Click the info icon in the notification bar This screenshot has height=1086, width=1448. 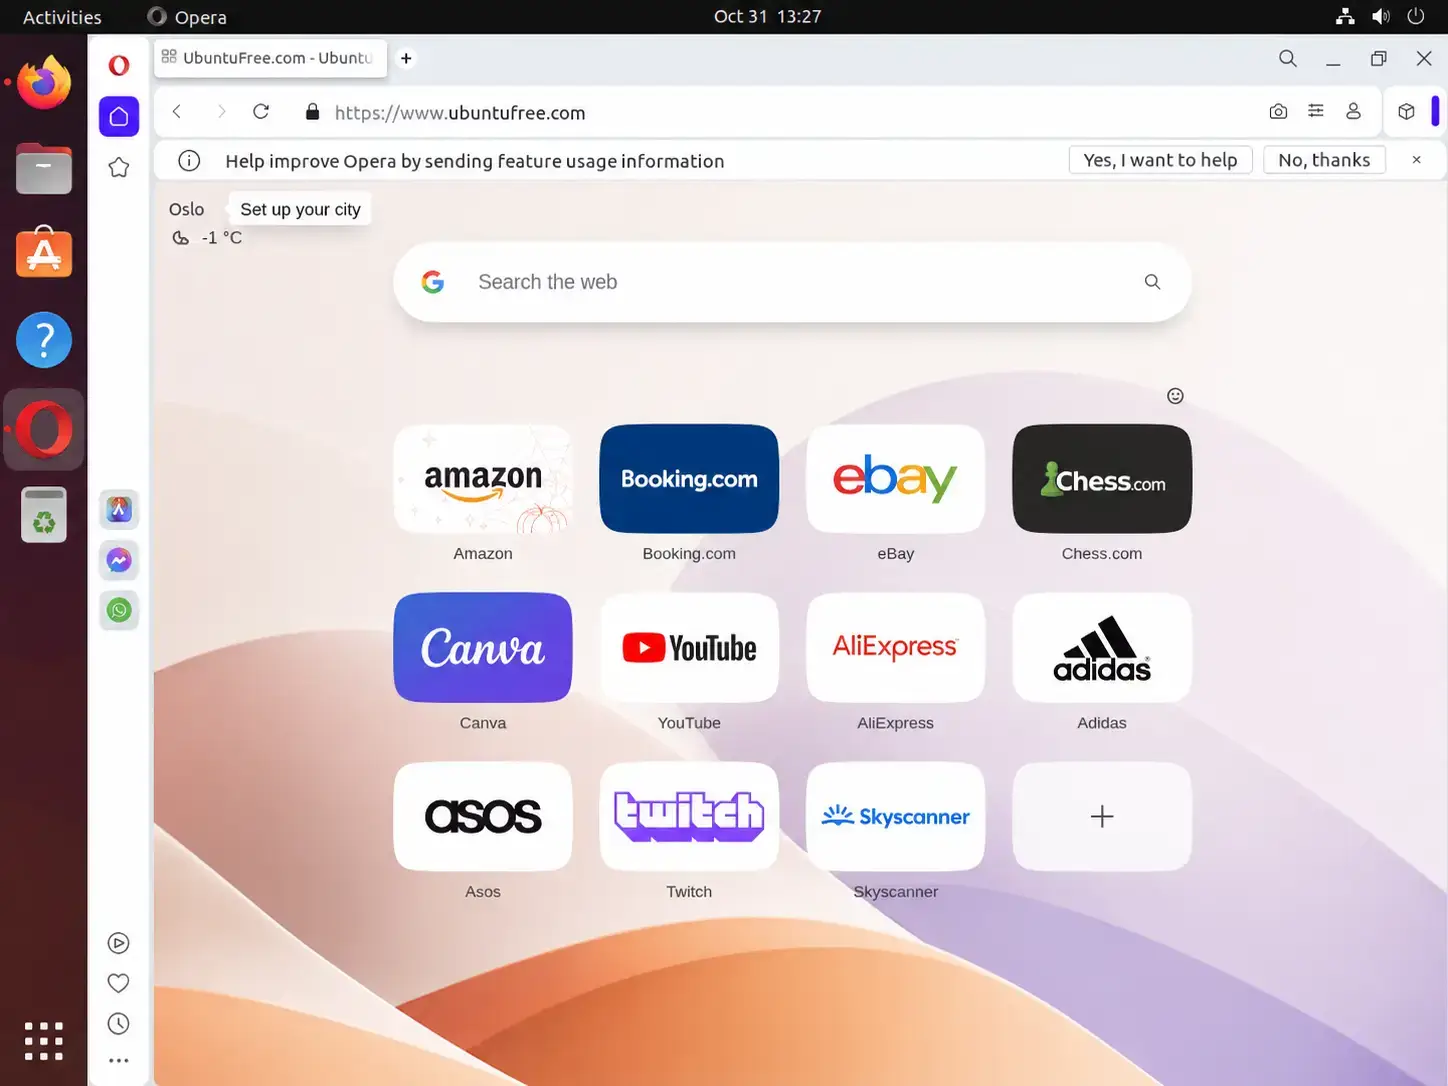pos(189,161)
